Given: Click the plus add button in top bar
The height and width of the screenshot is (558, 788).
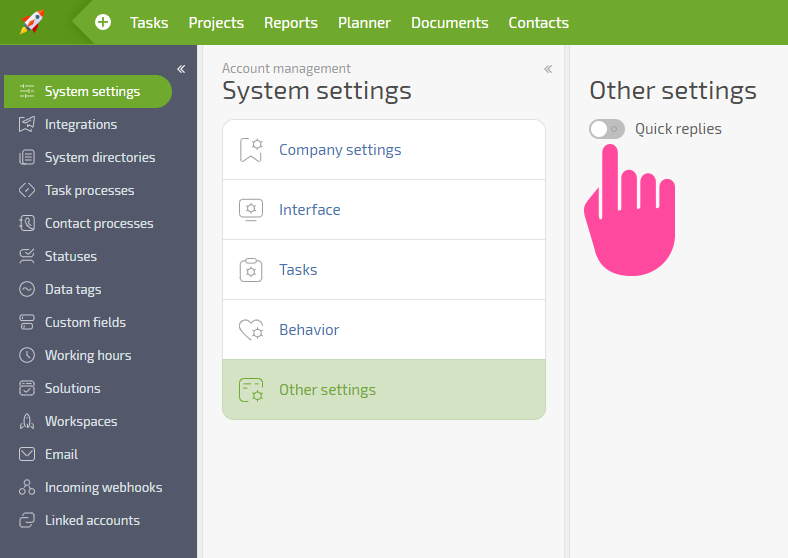Looking at the screenshot, I should pos(103,22).
